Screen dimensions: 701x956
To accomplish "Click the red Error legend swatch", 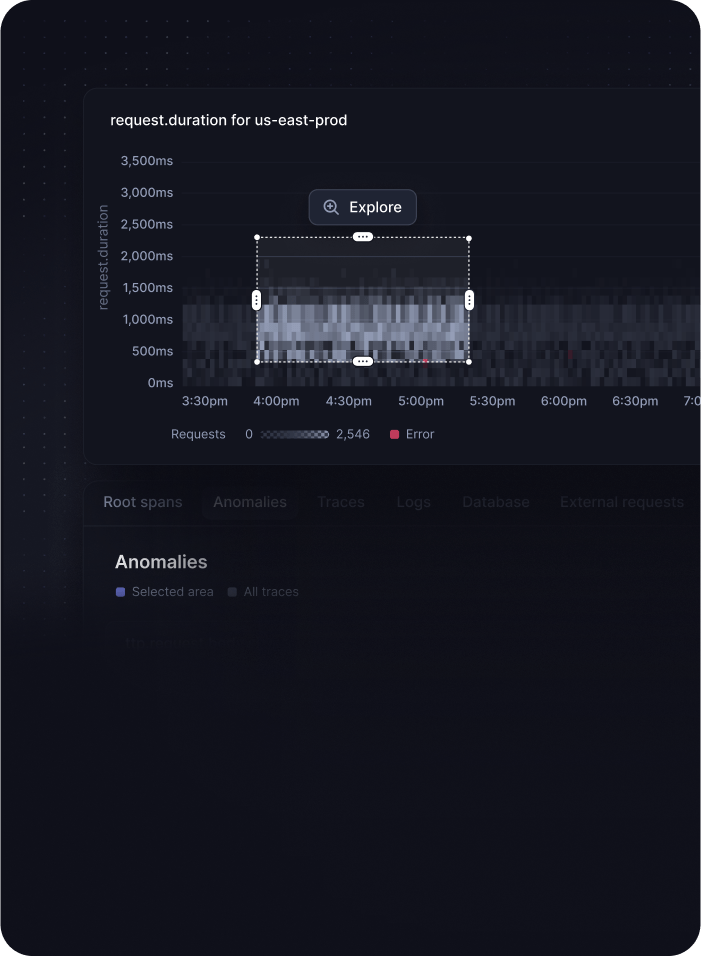I will [394, 434].
